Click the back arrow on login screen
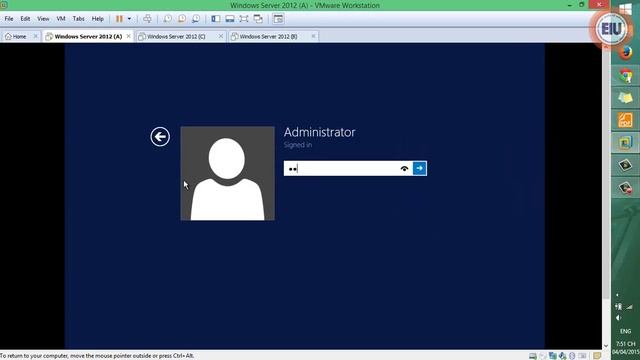 (160, 136)
